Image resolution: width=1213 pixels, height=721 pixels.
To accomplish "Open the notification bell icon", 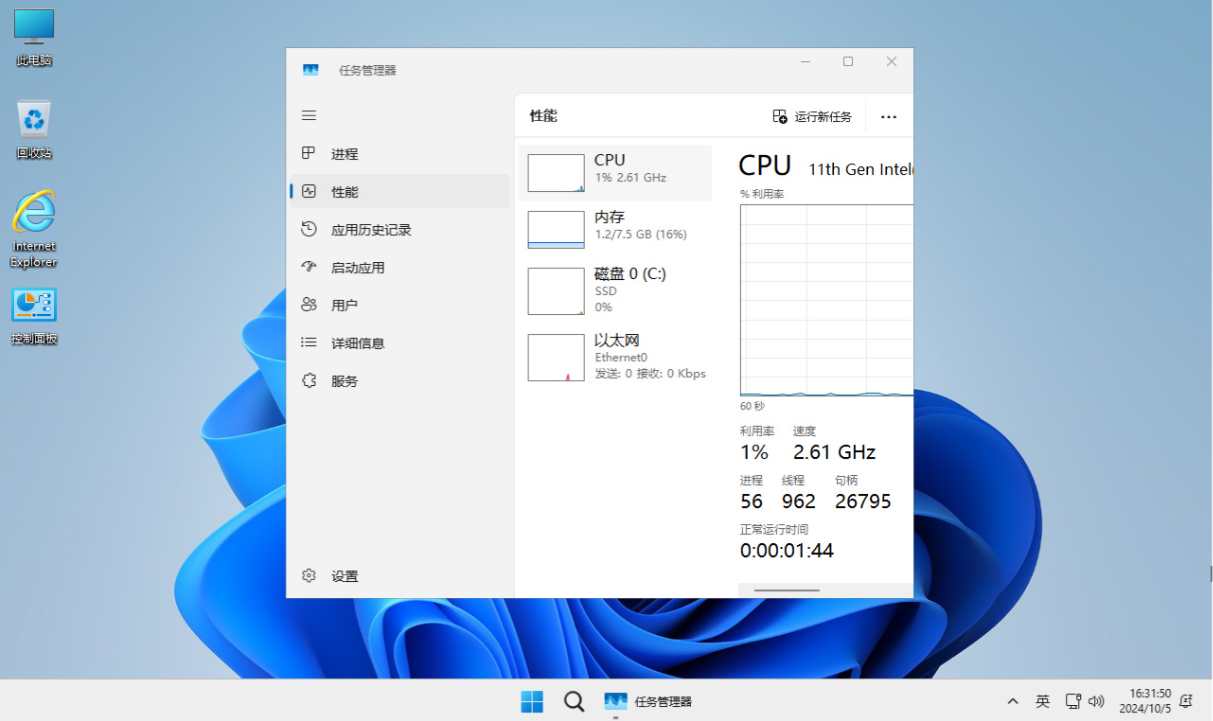I will (x=1186, y=701).
